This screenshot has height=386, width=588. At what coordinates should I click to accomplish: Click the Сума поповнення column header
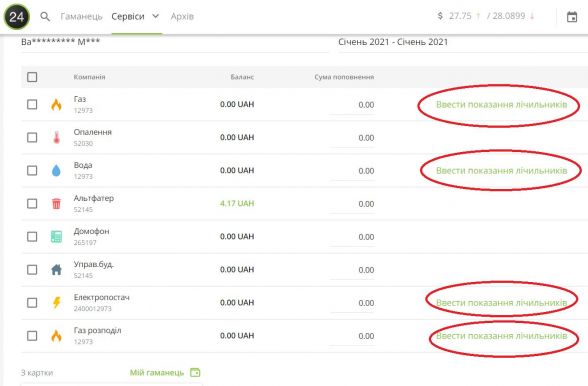coord(344,77)
